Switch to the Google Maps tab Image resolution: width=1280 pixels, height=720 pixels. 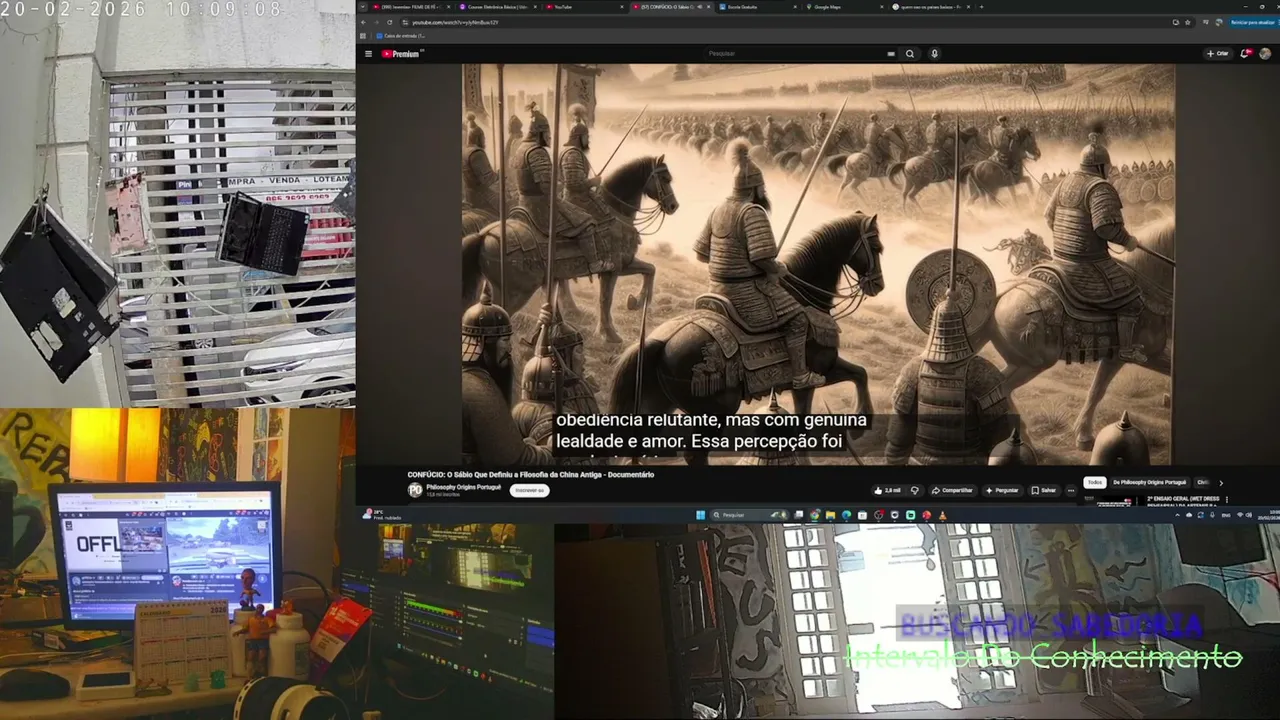845,7
